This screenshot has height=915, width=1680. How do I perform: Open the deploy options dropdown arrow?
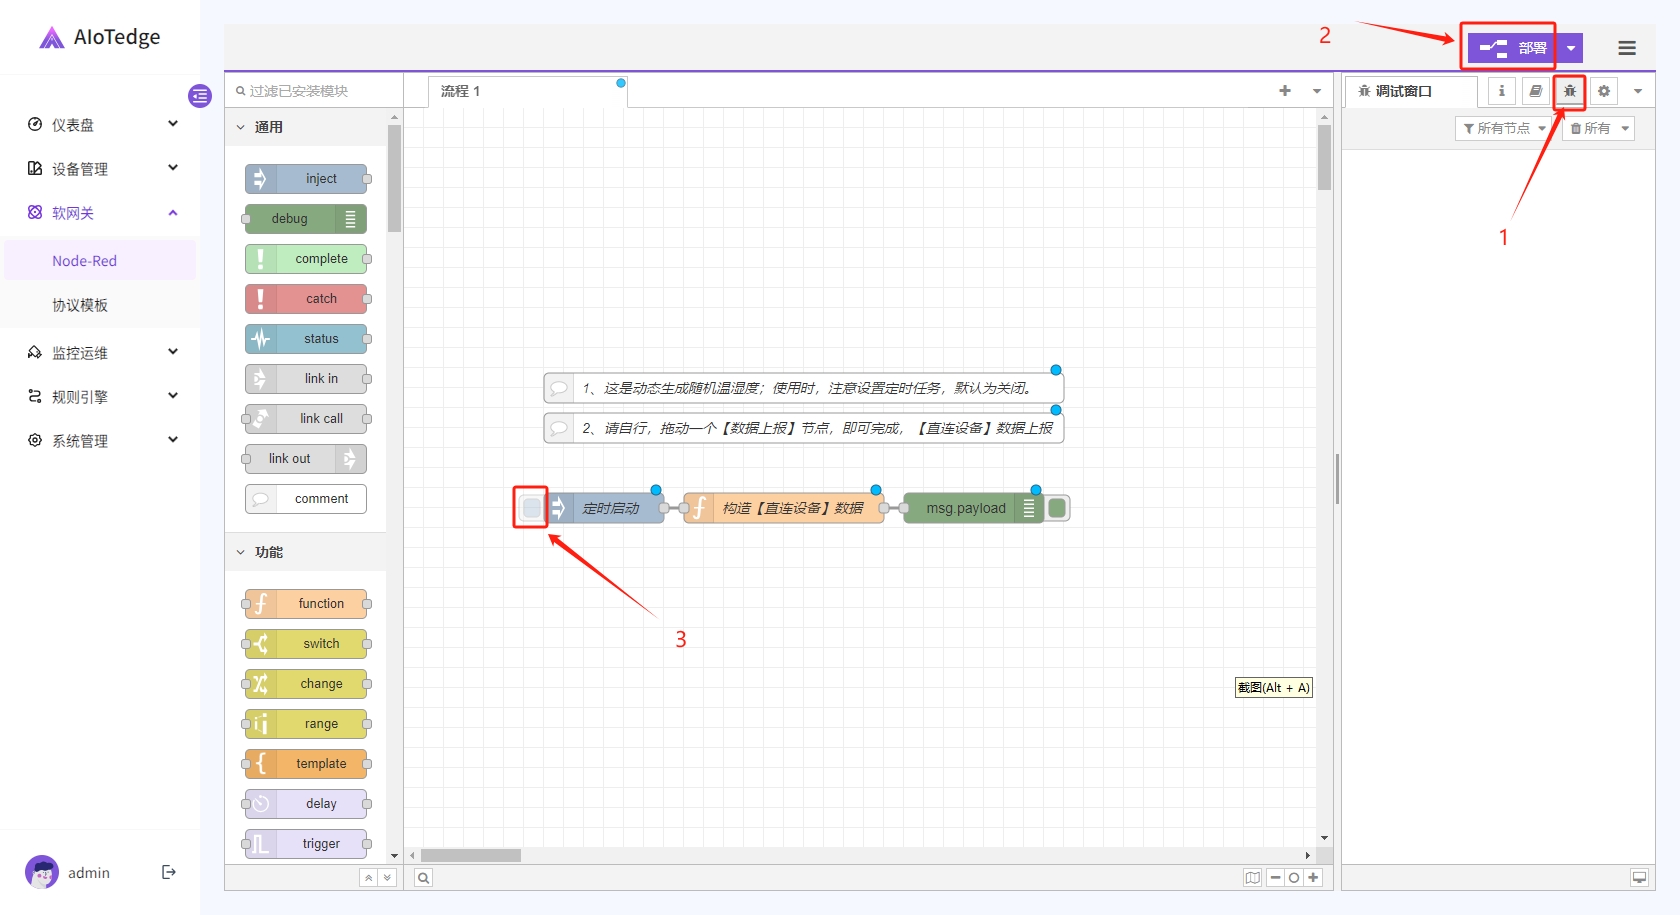point(1571,48)
